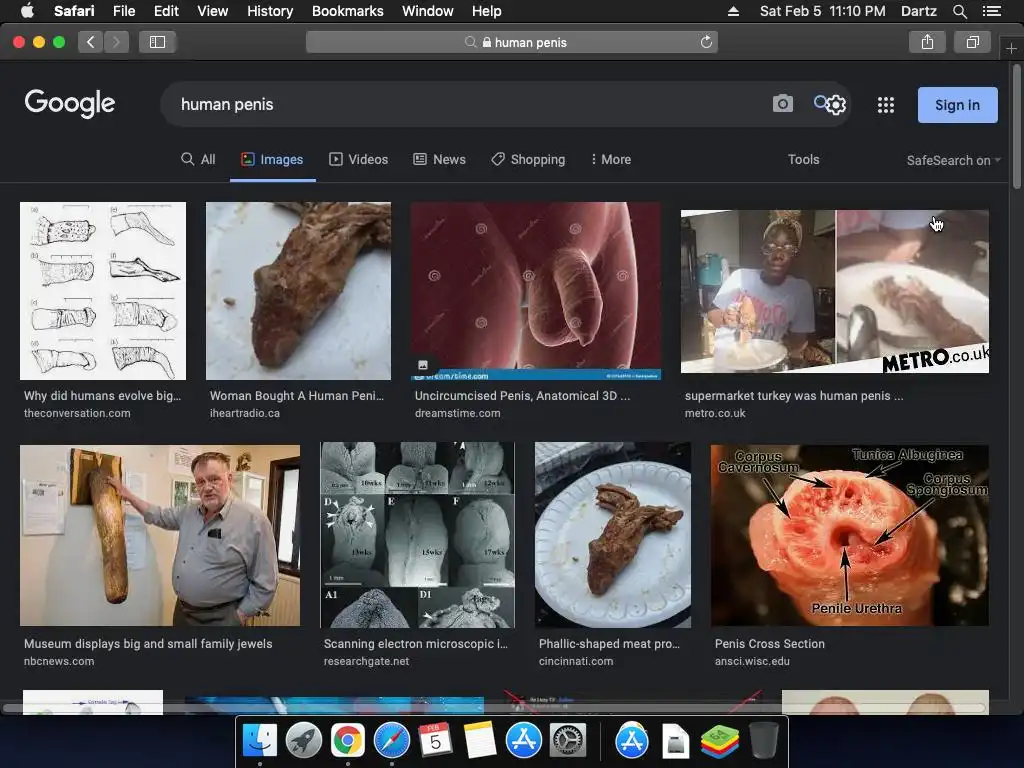Open the Apple menu
Screen dimensions: 1024x768
point(27,10)
